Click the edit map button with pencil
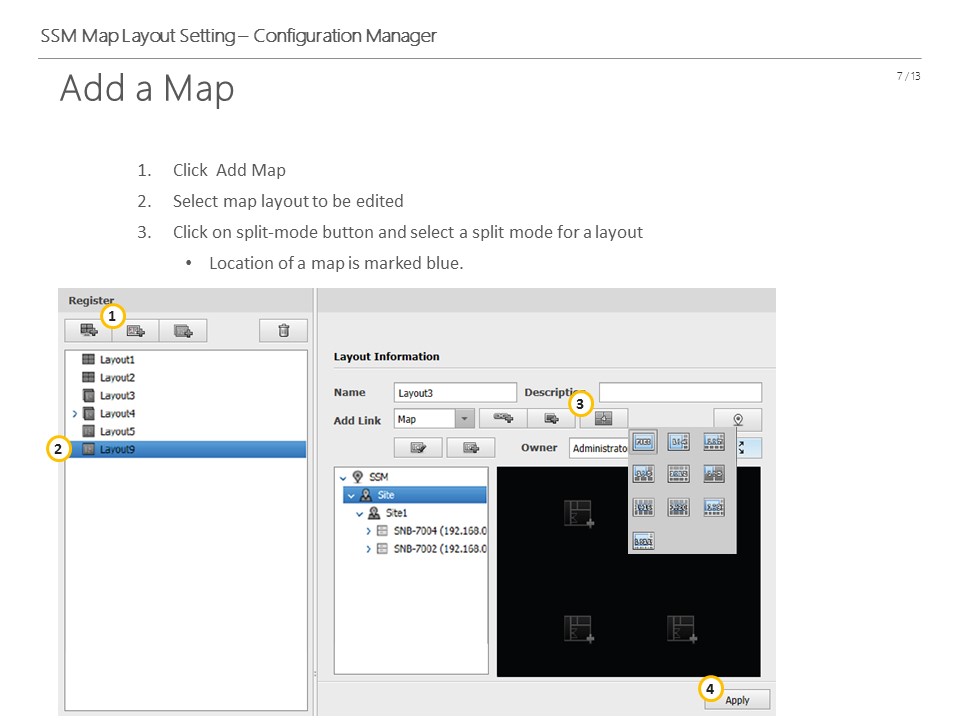 coord(418,448)
